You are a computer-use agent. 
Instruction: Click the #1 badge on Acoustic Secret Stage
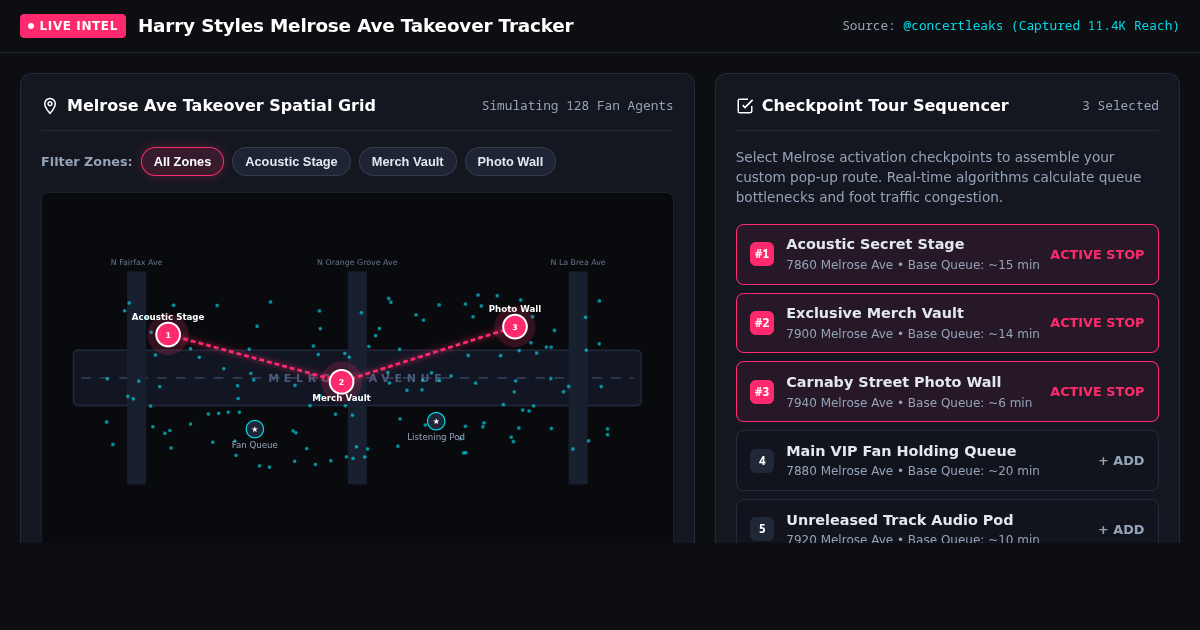(762, 254)
